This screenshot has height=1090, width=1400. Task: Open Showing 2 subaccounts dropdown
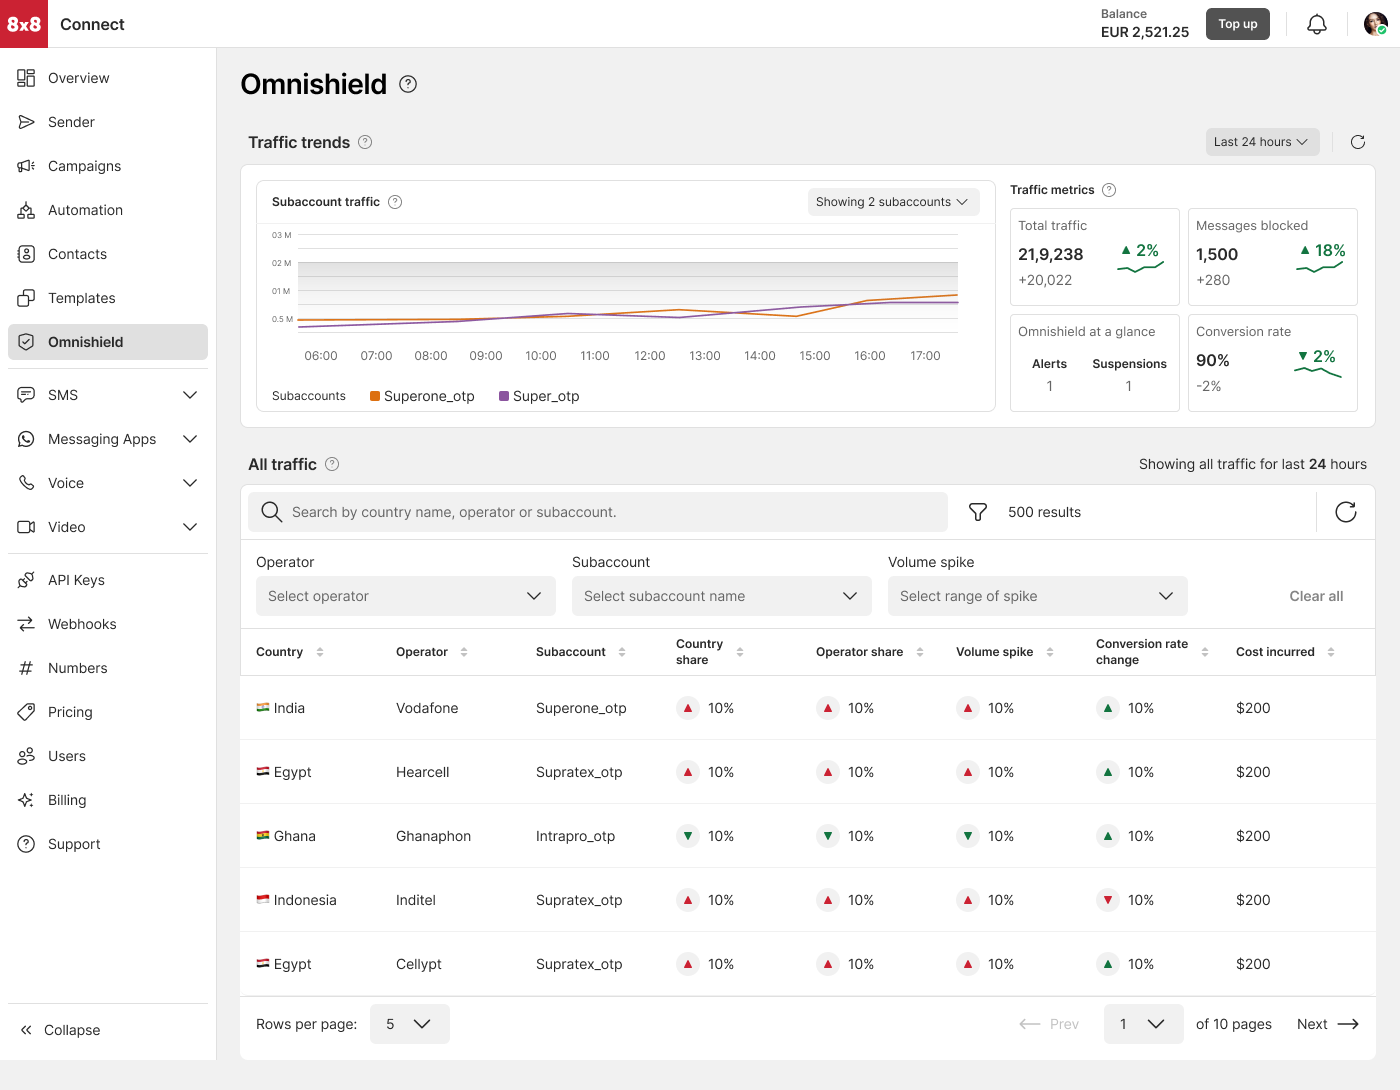point(893,202)
